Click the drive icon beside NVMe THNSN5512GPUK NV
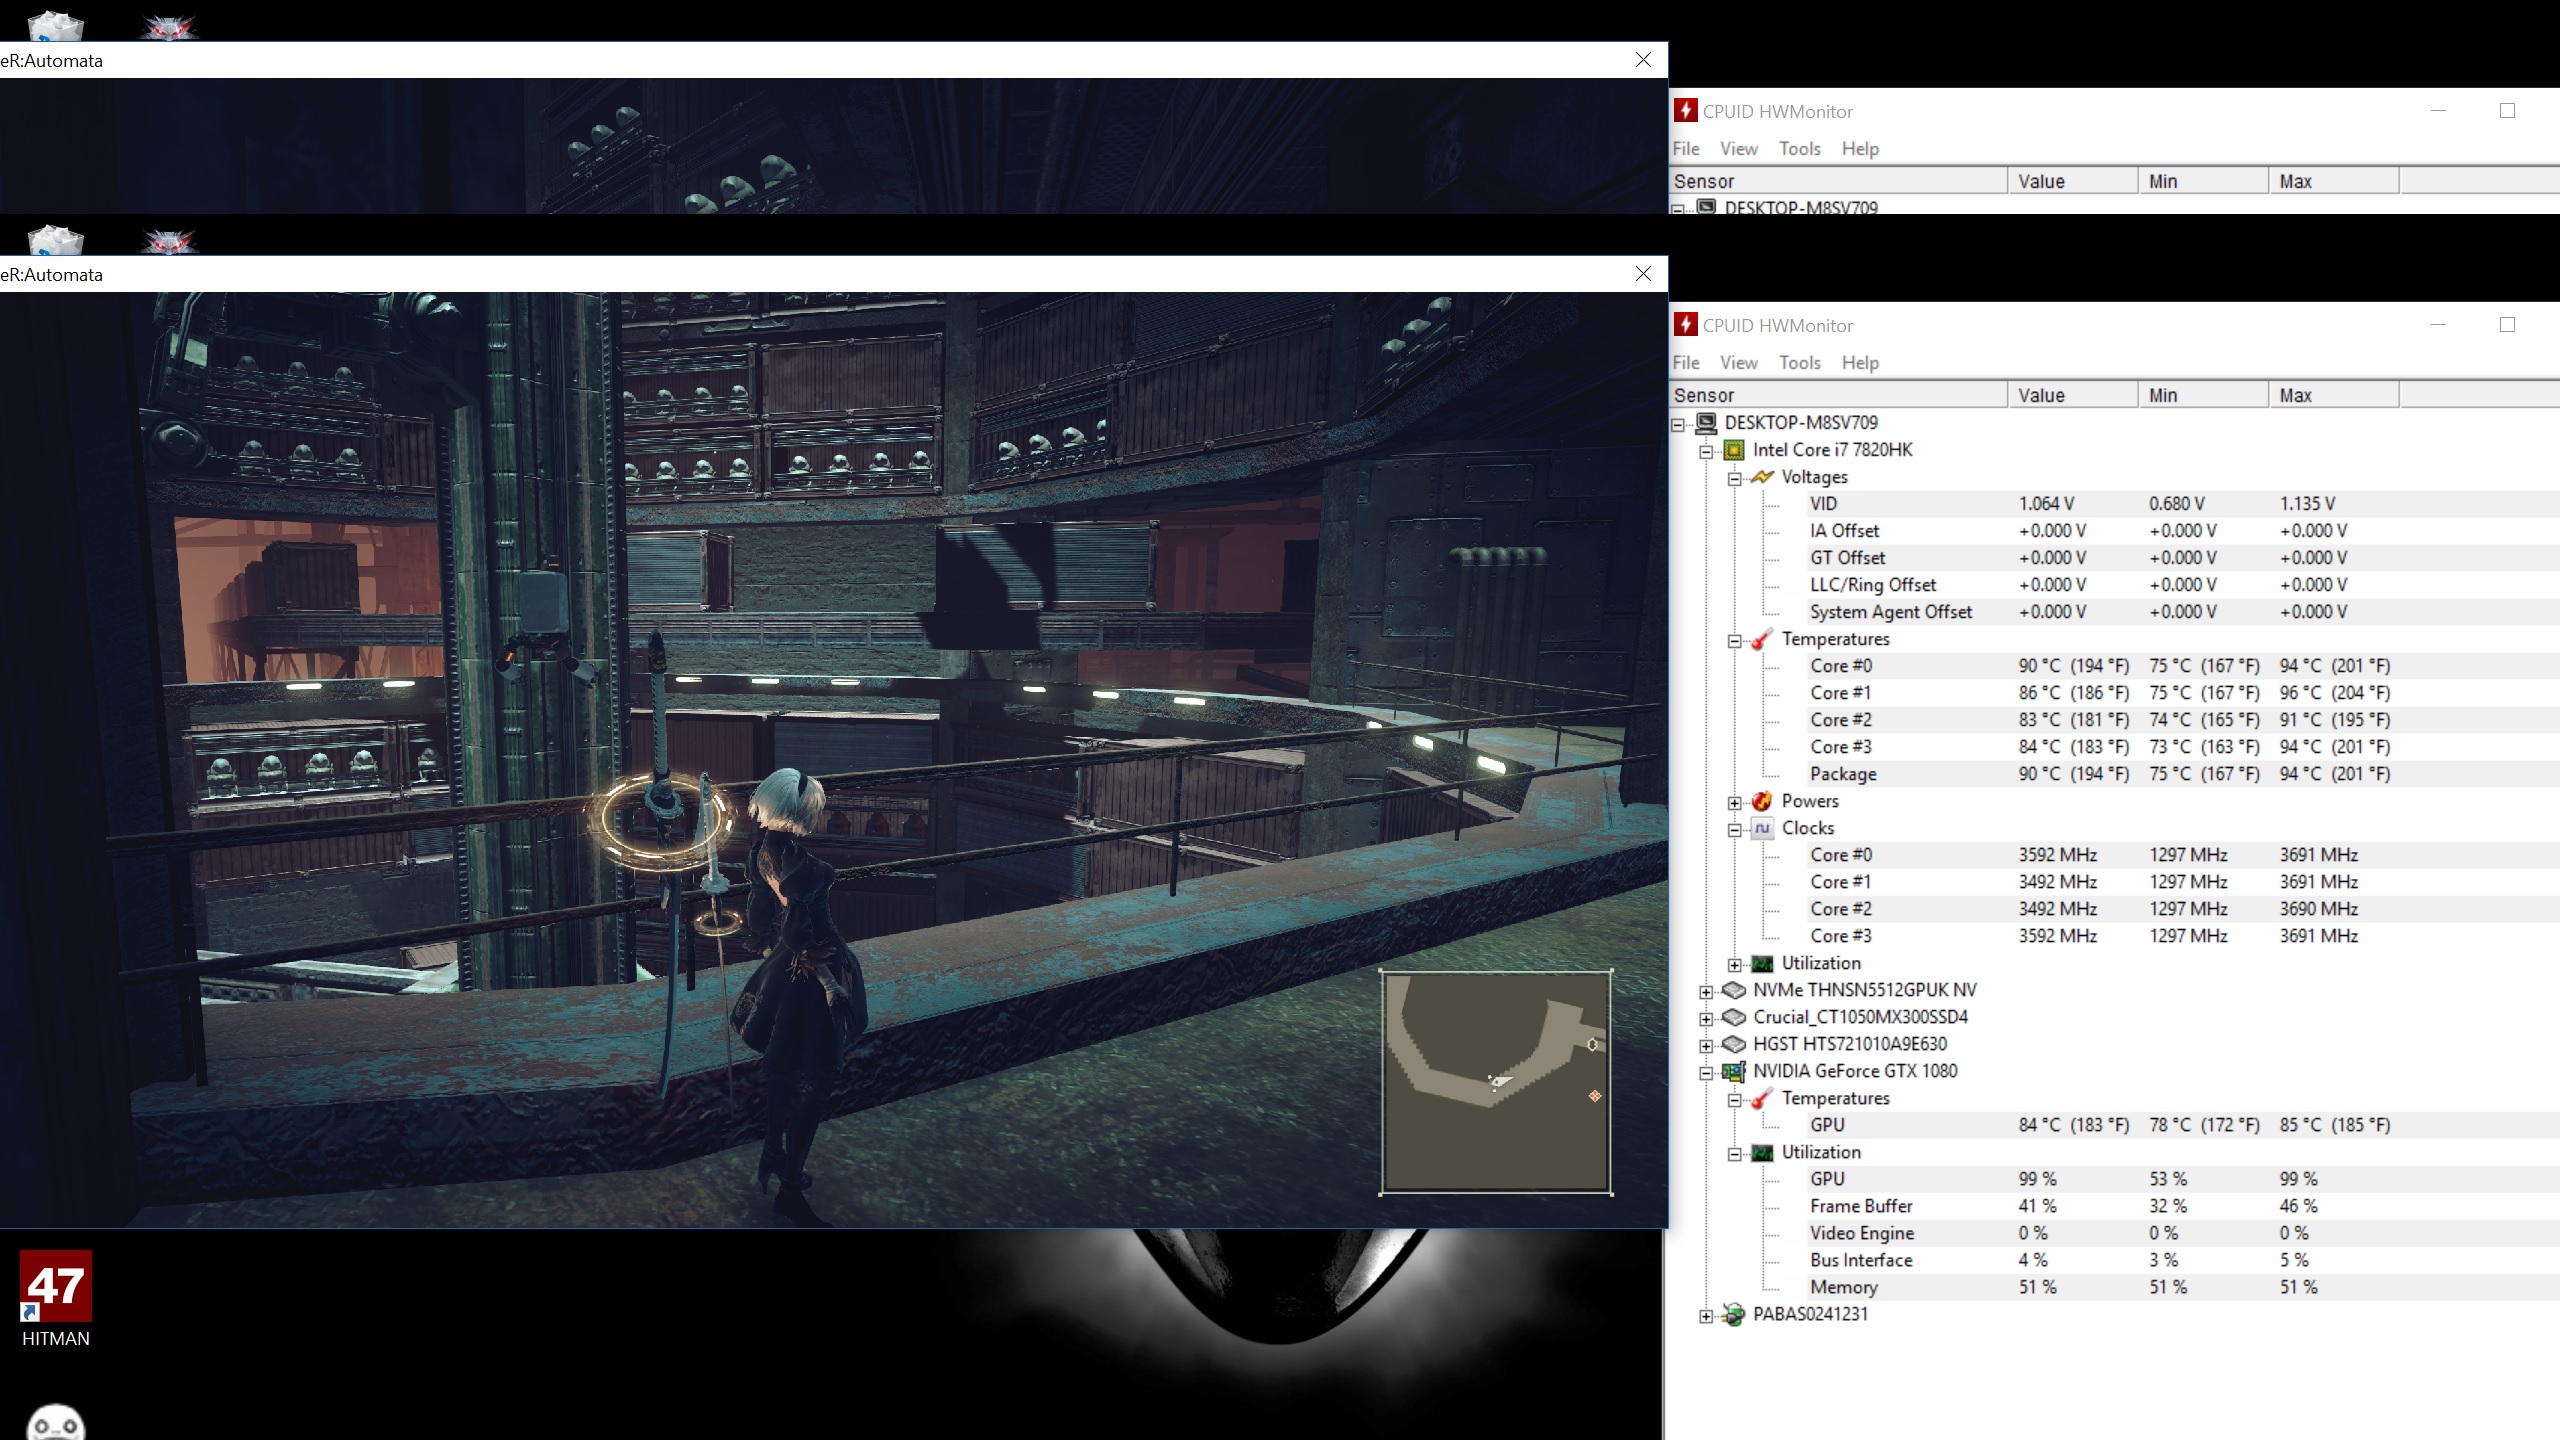Image resolution: width=2560 pixels, height=1440 pixels. (1734, 990)
